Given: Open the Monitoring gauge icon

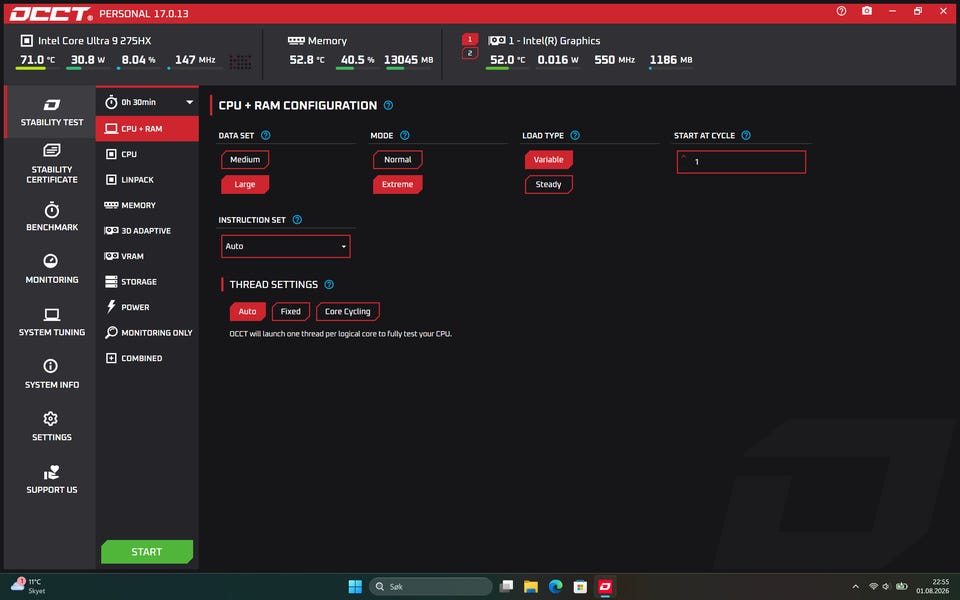Looking at the screenshot, I should click(51, 261).
